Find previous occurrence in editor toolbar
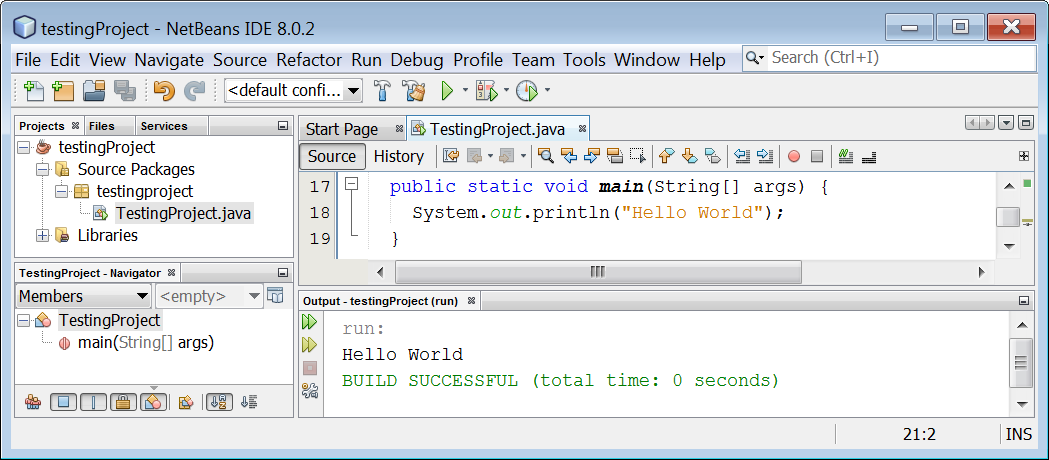 pyautogui.click(x=569, y=156)
